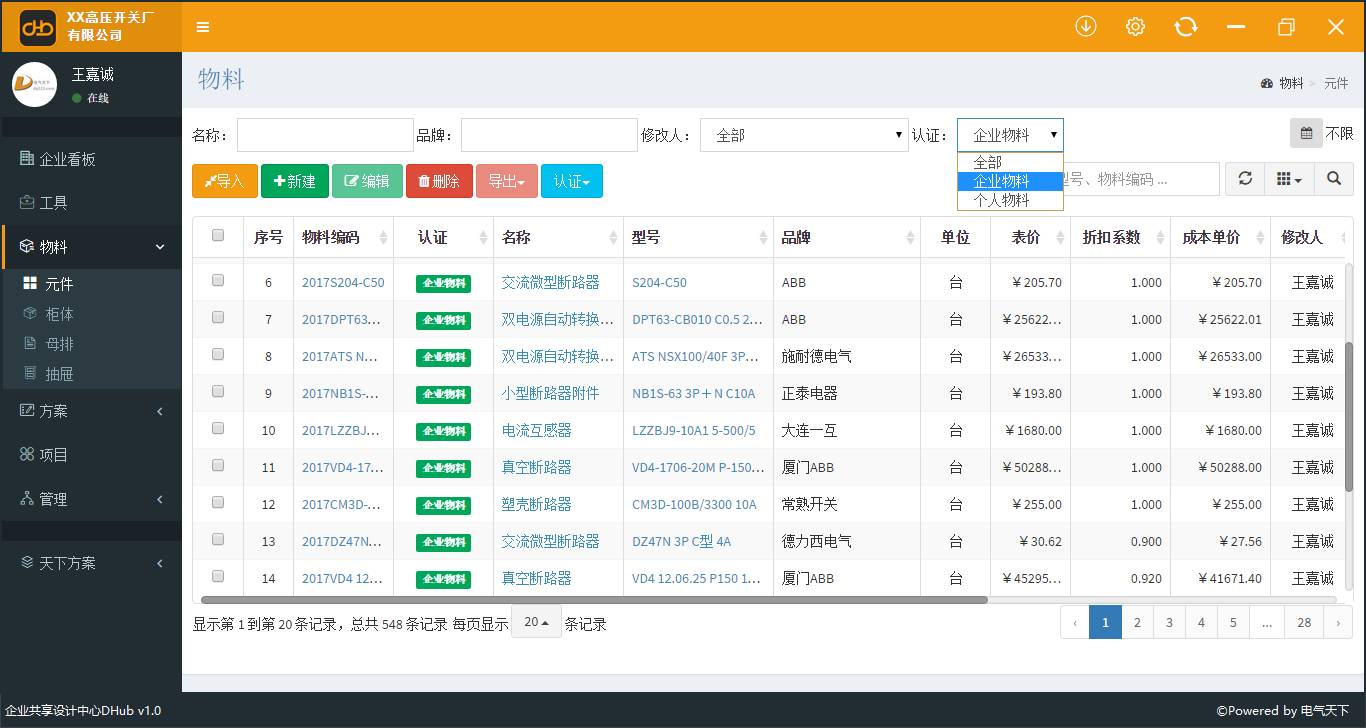The height and width of the screenshot is (728, 1366).
Task: Click the search magnifier icon
Action: tap(1334, 179)
